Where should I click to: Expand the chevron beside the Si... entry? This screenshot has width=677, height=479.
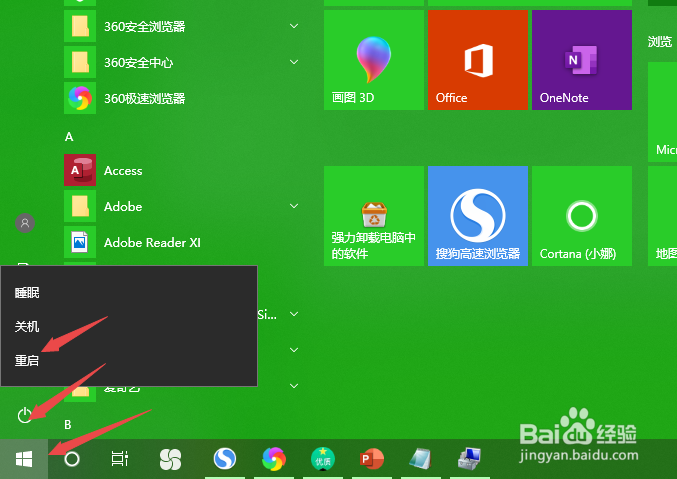[294, 314]
